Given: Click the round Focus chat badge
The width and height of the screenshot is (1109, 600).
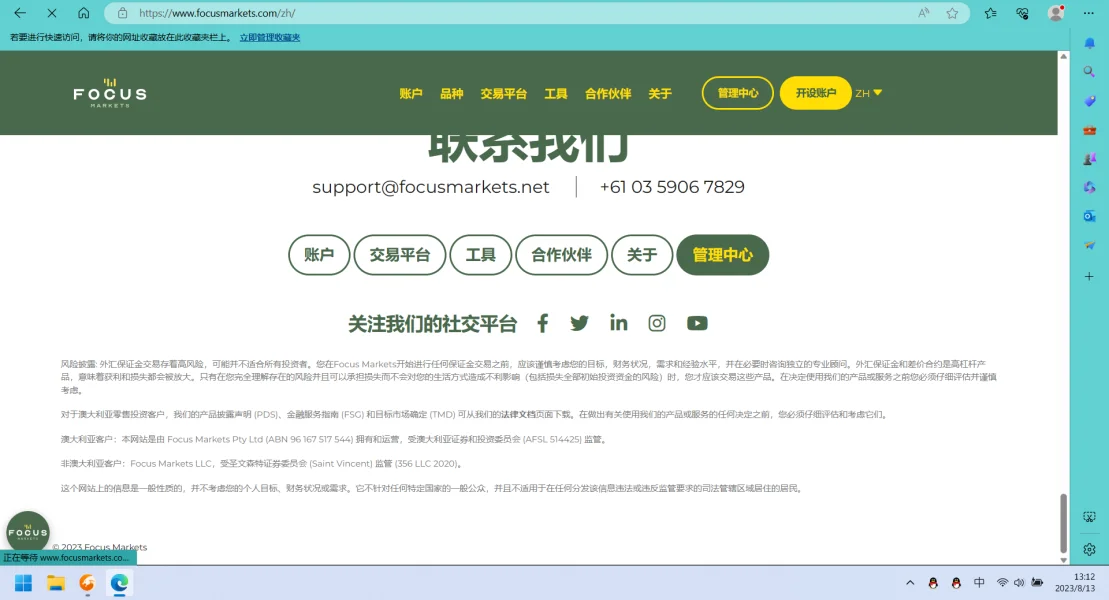Looking at the screenshot, I should [28, 532].
